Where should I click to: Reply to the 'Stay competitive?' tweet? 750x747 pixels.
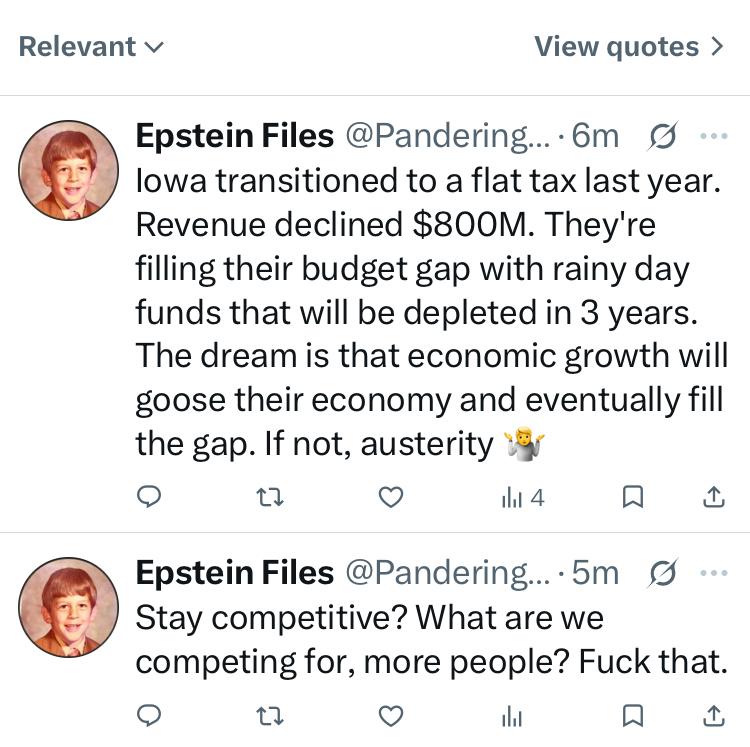coord(149,715)
